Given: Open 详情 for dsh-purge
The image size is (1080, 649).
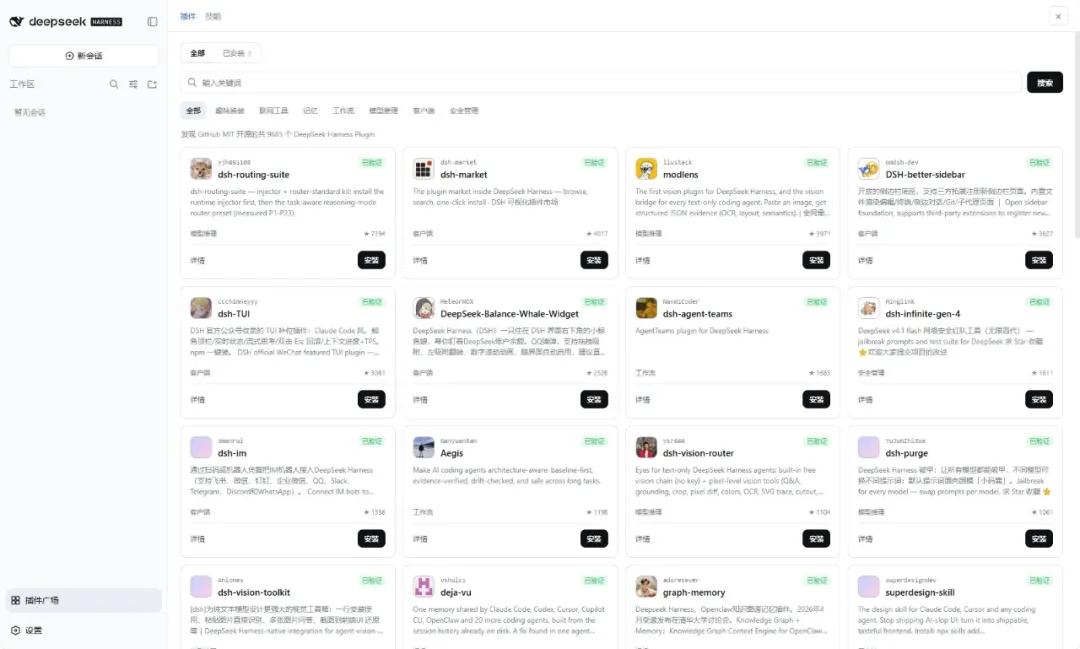Looking at the screenshot, I should pyautogui.click(x=865, y=539).
